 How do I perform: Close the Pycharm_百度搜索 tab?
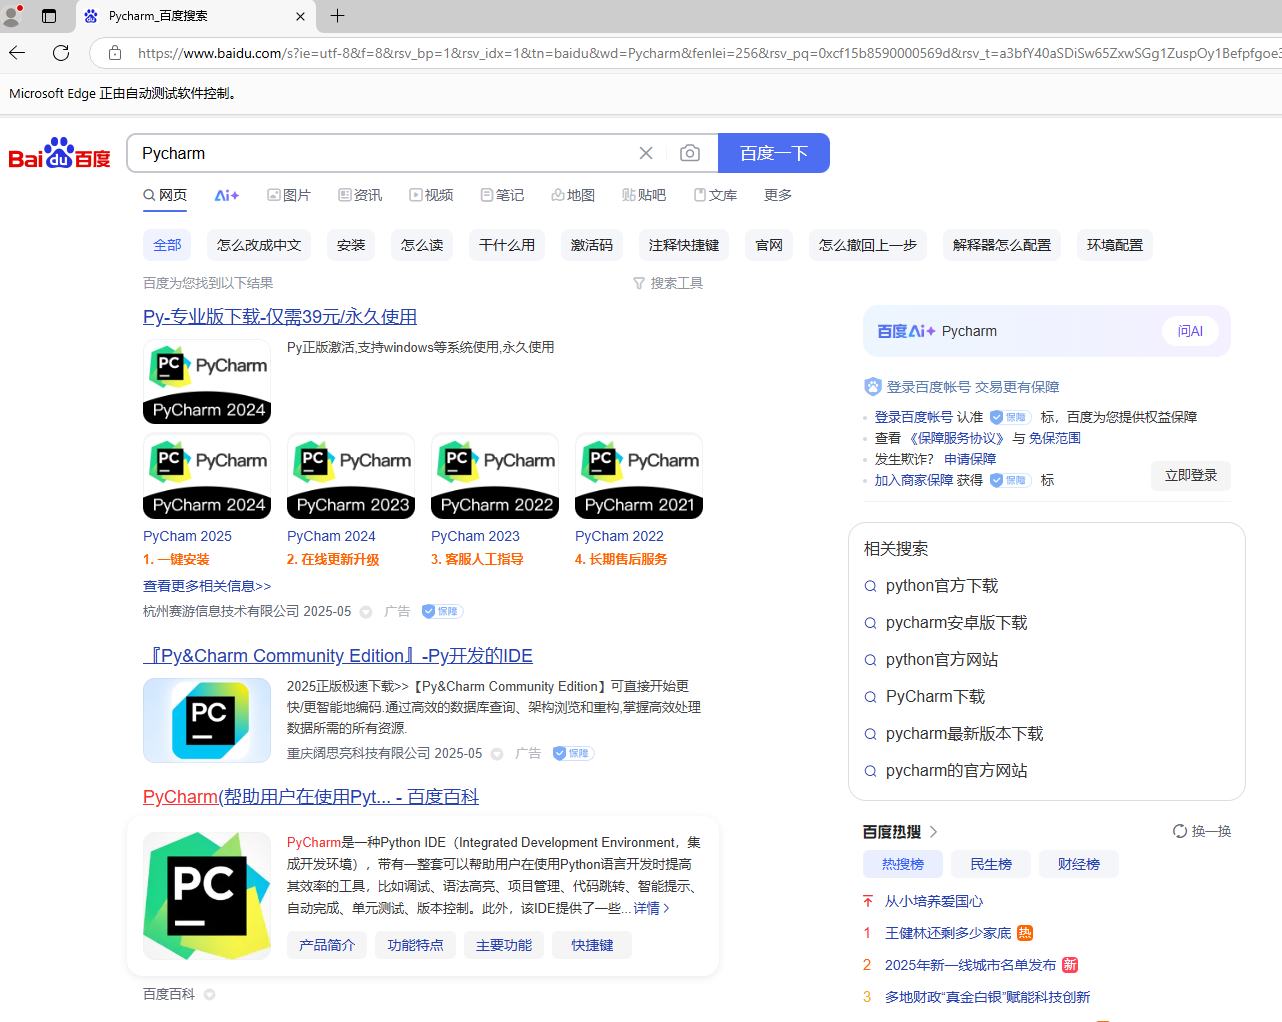coord(300,16)
